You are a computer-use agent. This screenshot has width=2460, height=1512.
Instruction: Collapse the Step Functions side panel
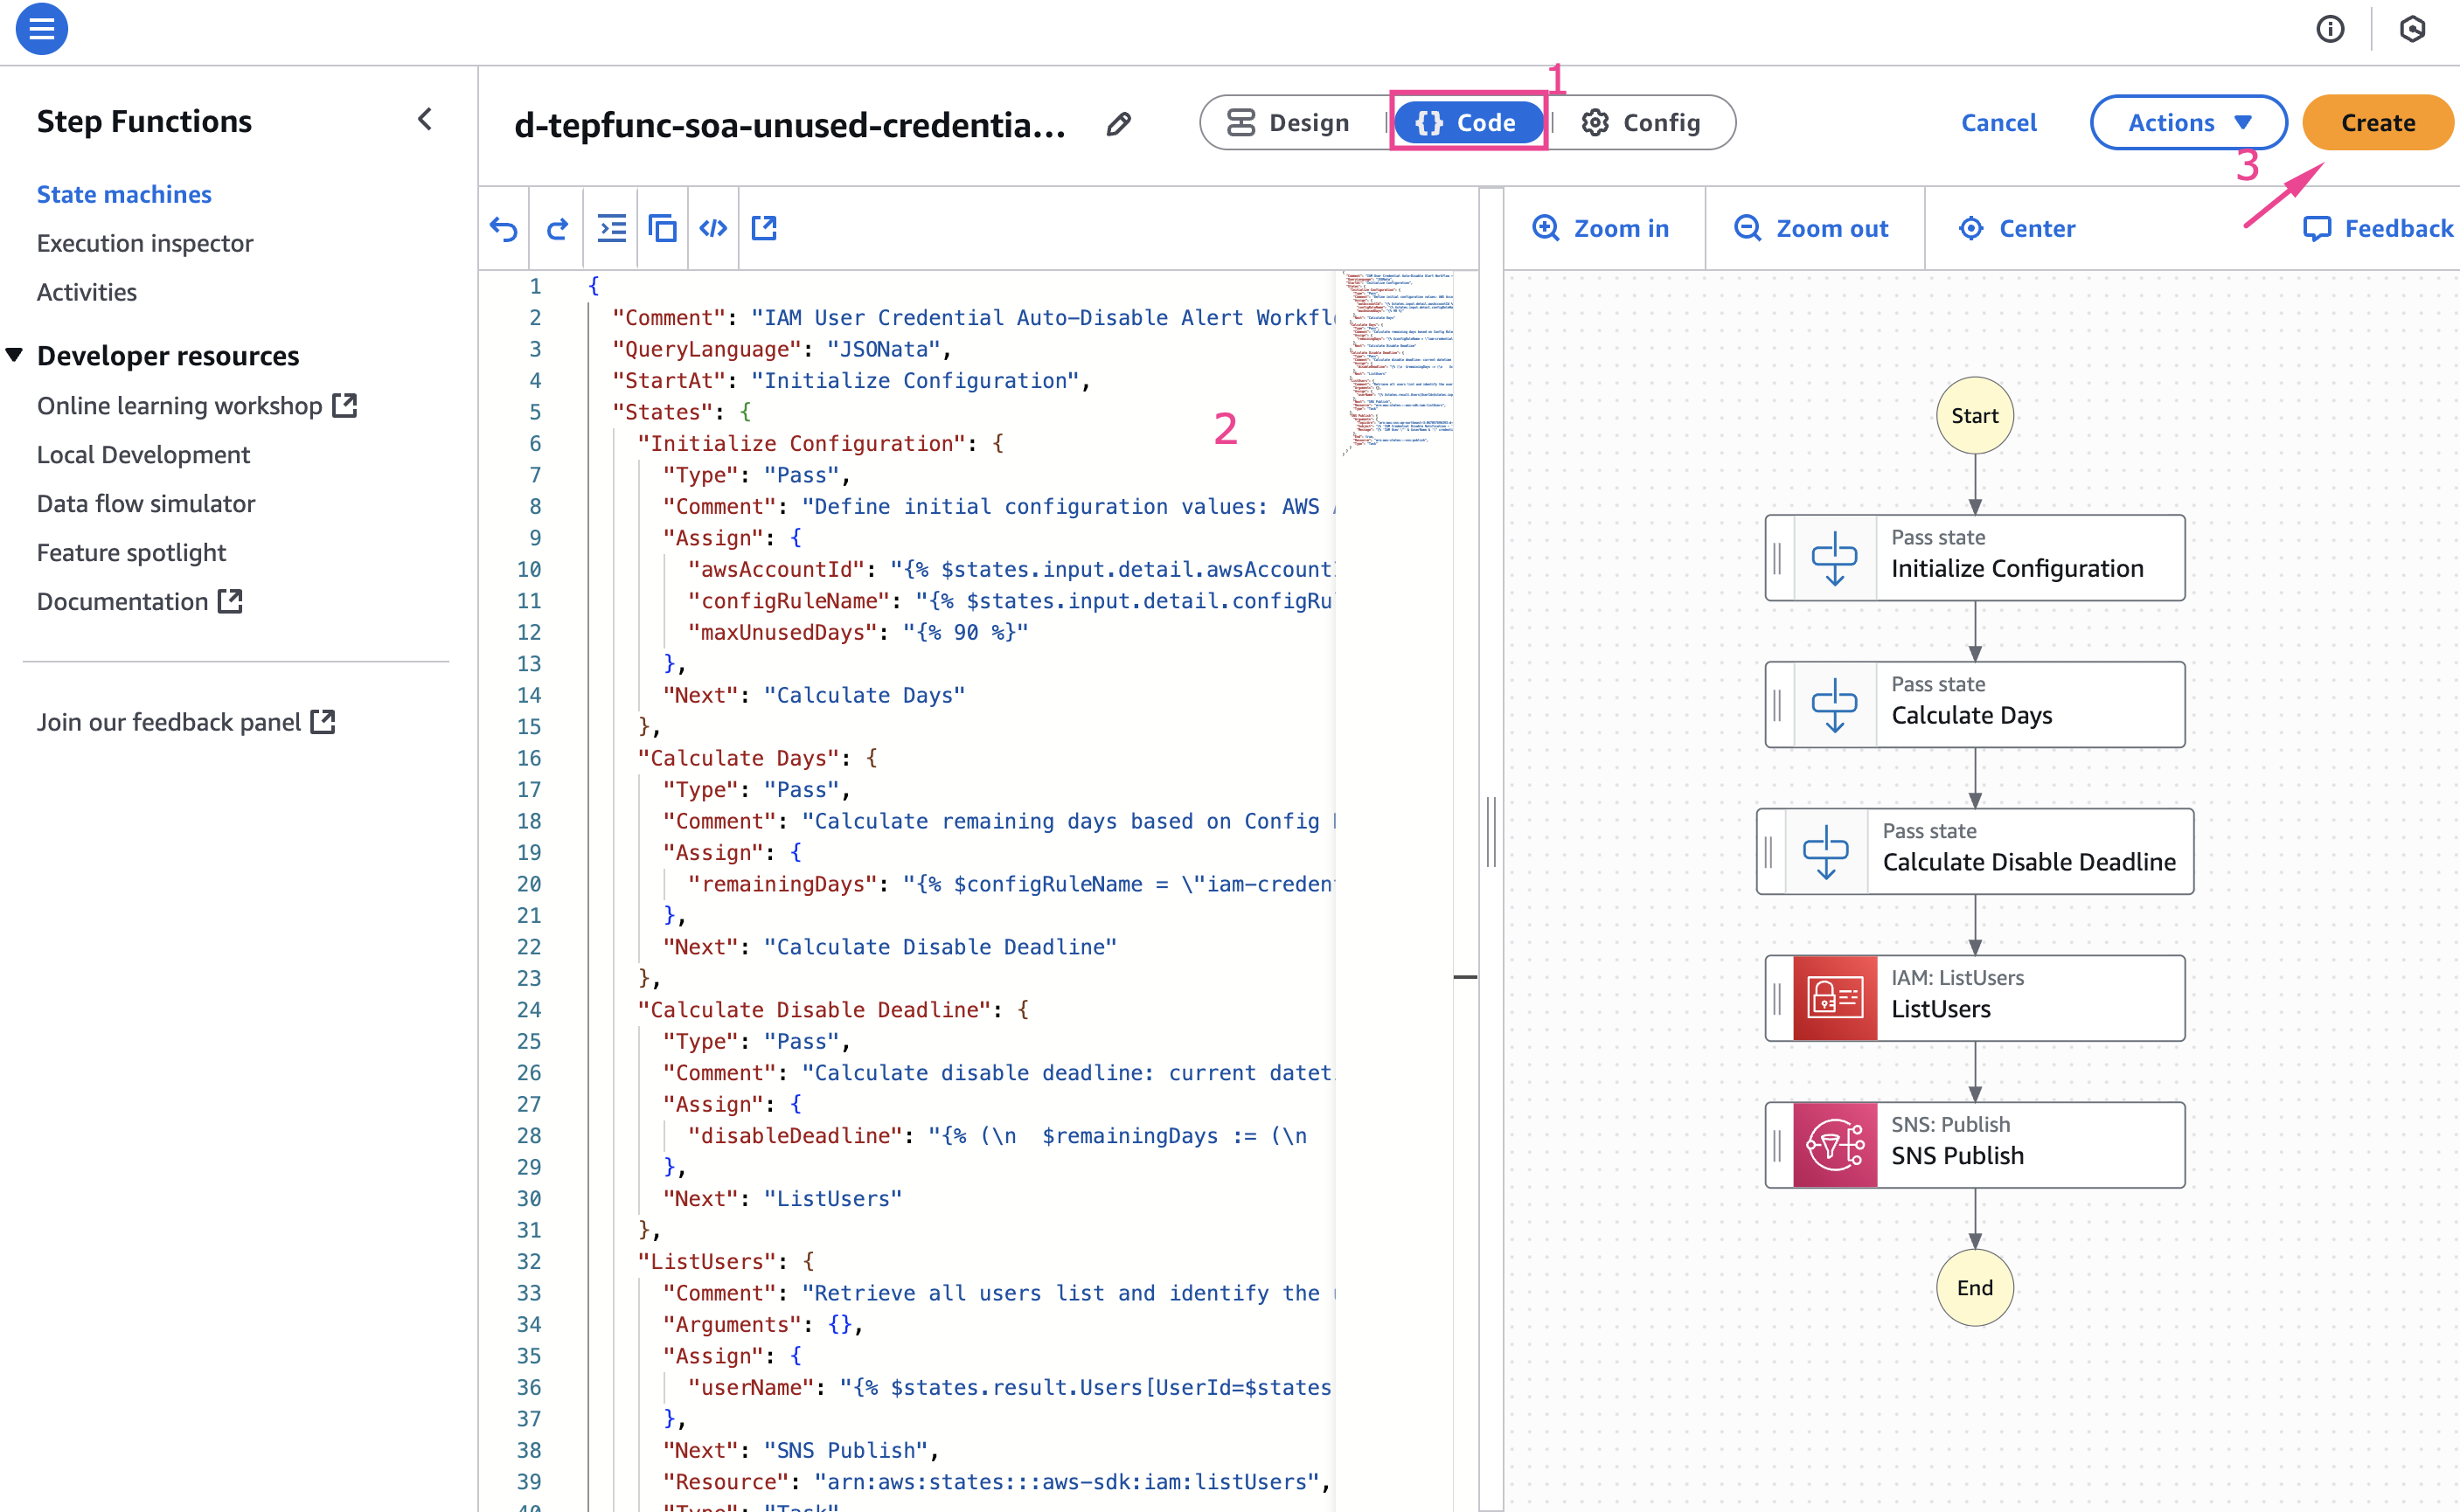click(x=425, y=120)
